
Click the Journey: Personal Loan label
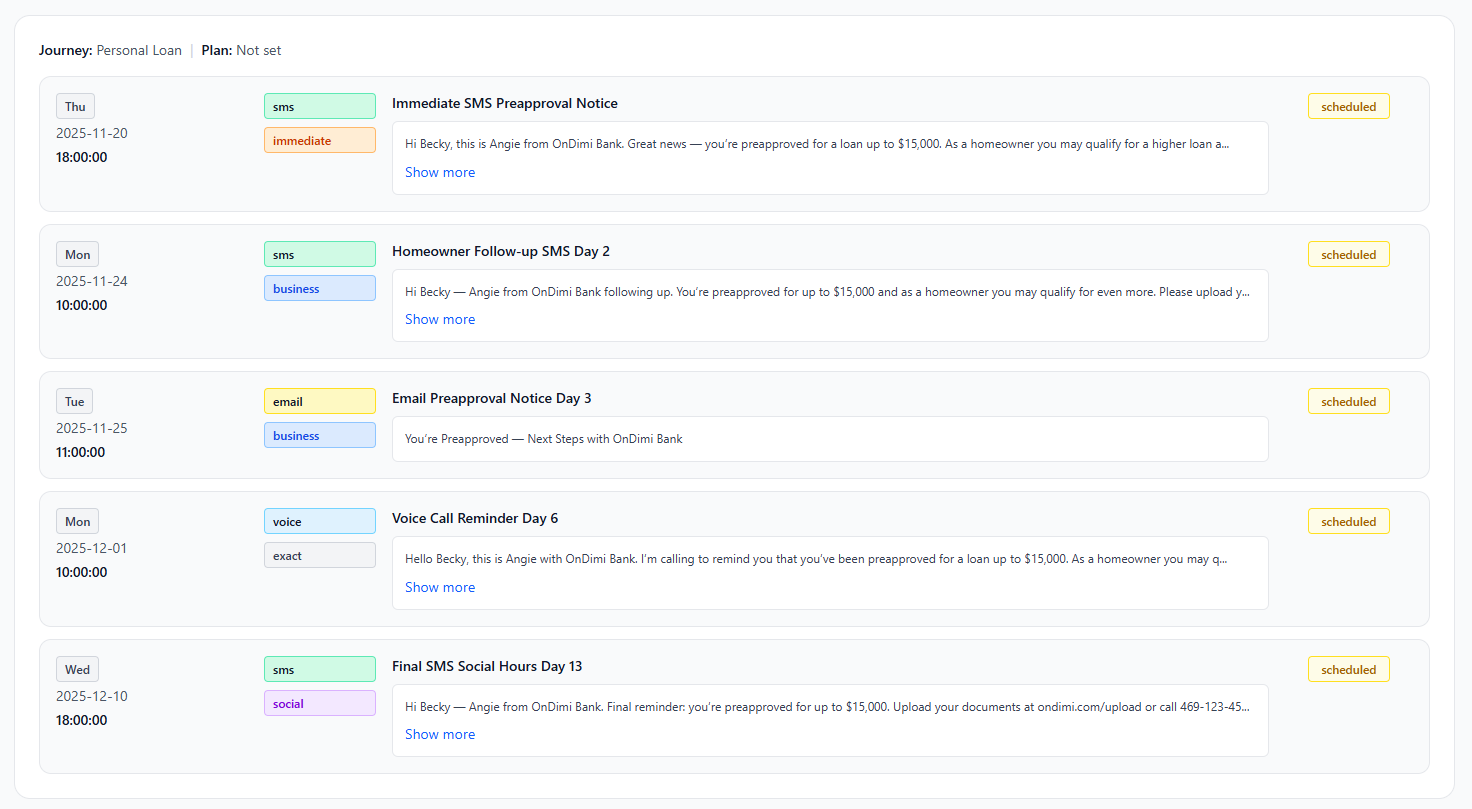(x=110, y=50)
